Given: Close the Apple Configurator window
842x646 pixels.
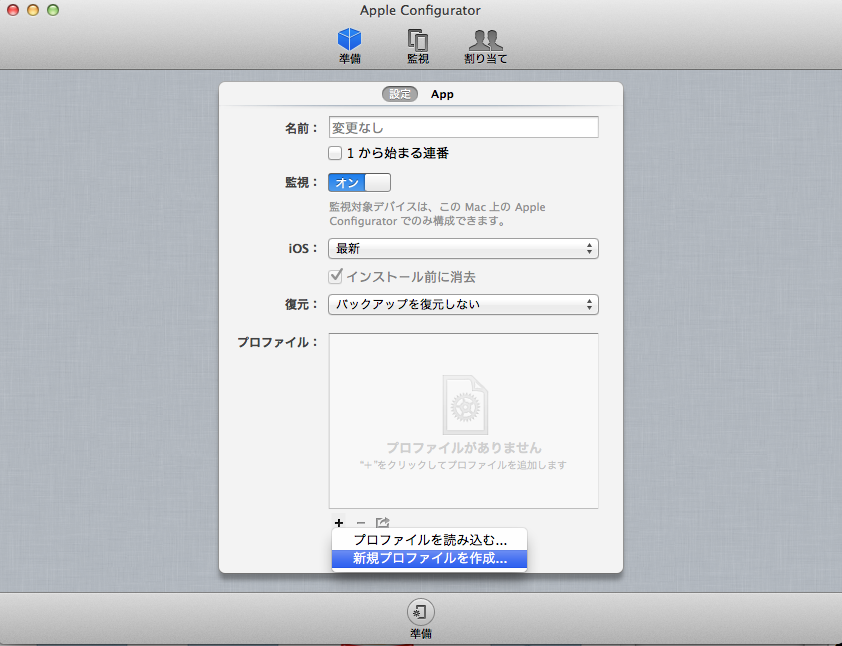Looking at the screenshot, I should 13,10.
